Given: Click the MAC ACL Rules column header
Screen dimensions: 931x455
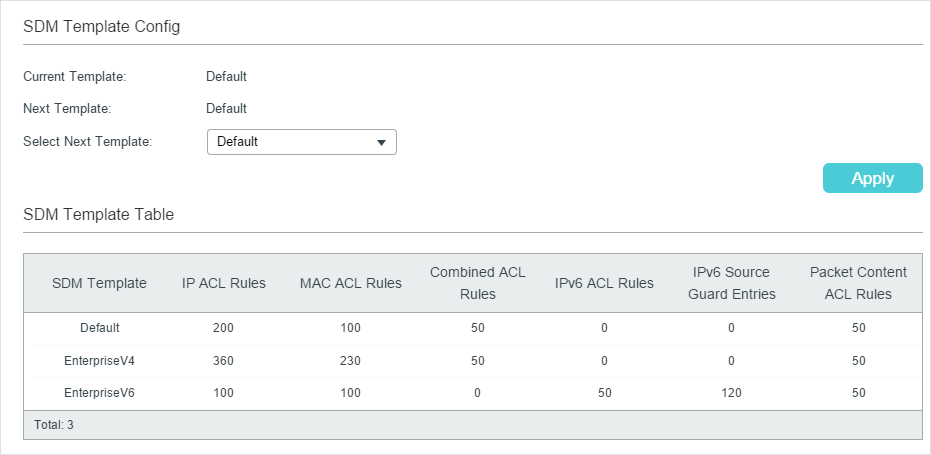Looking at the screenshot, I should pyautogui.click(x=351, y=283).
